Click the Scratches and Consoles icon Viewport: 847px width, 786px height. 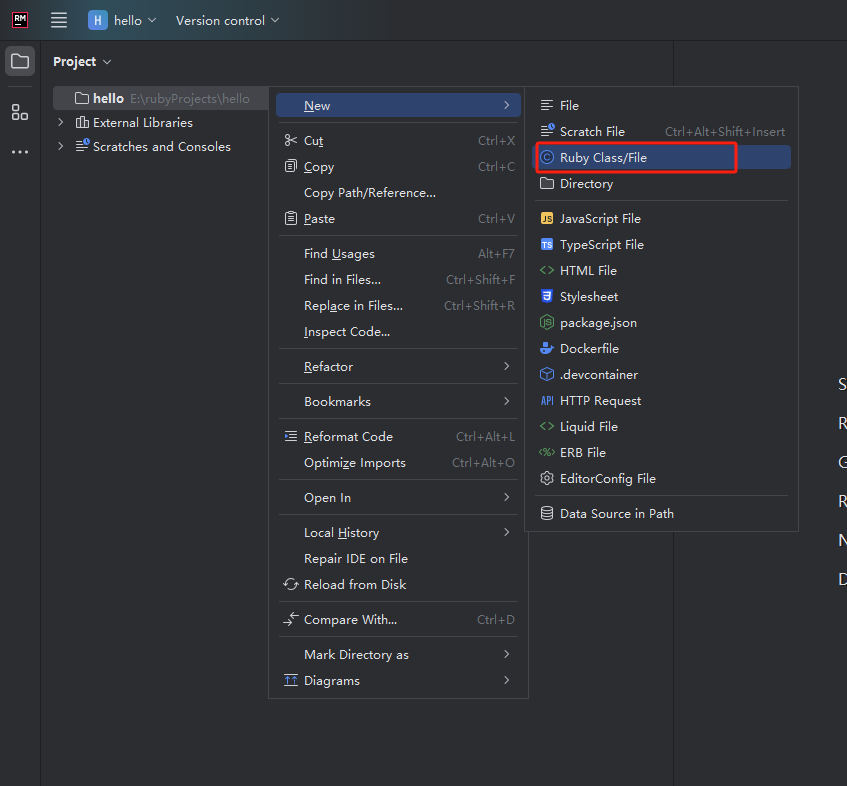(82, 146)
